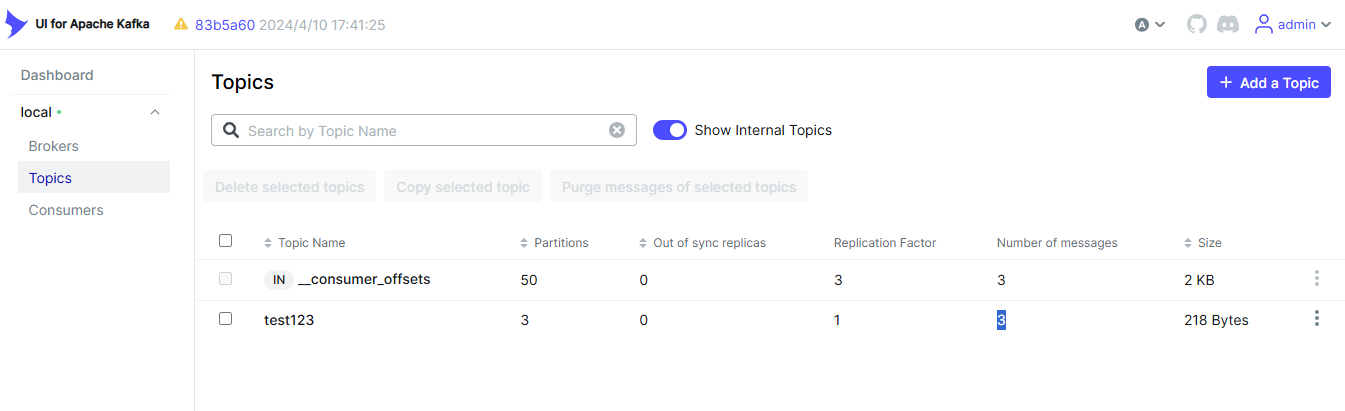The image size is (1345, 411).
Task: Collapse the local cluster section
Action: click(x=155, y=112)
